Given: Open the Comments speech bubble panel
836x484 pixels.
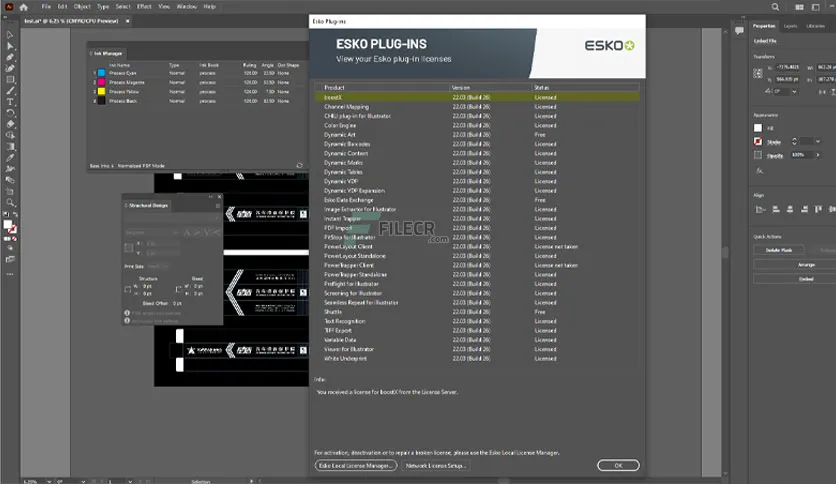Looking at the screenshot, I should (x=739, y=30).
